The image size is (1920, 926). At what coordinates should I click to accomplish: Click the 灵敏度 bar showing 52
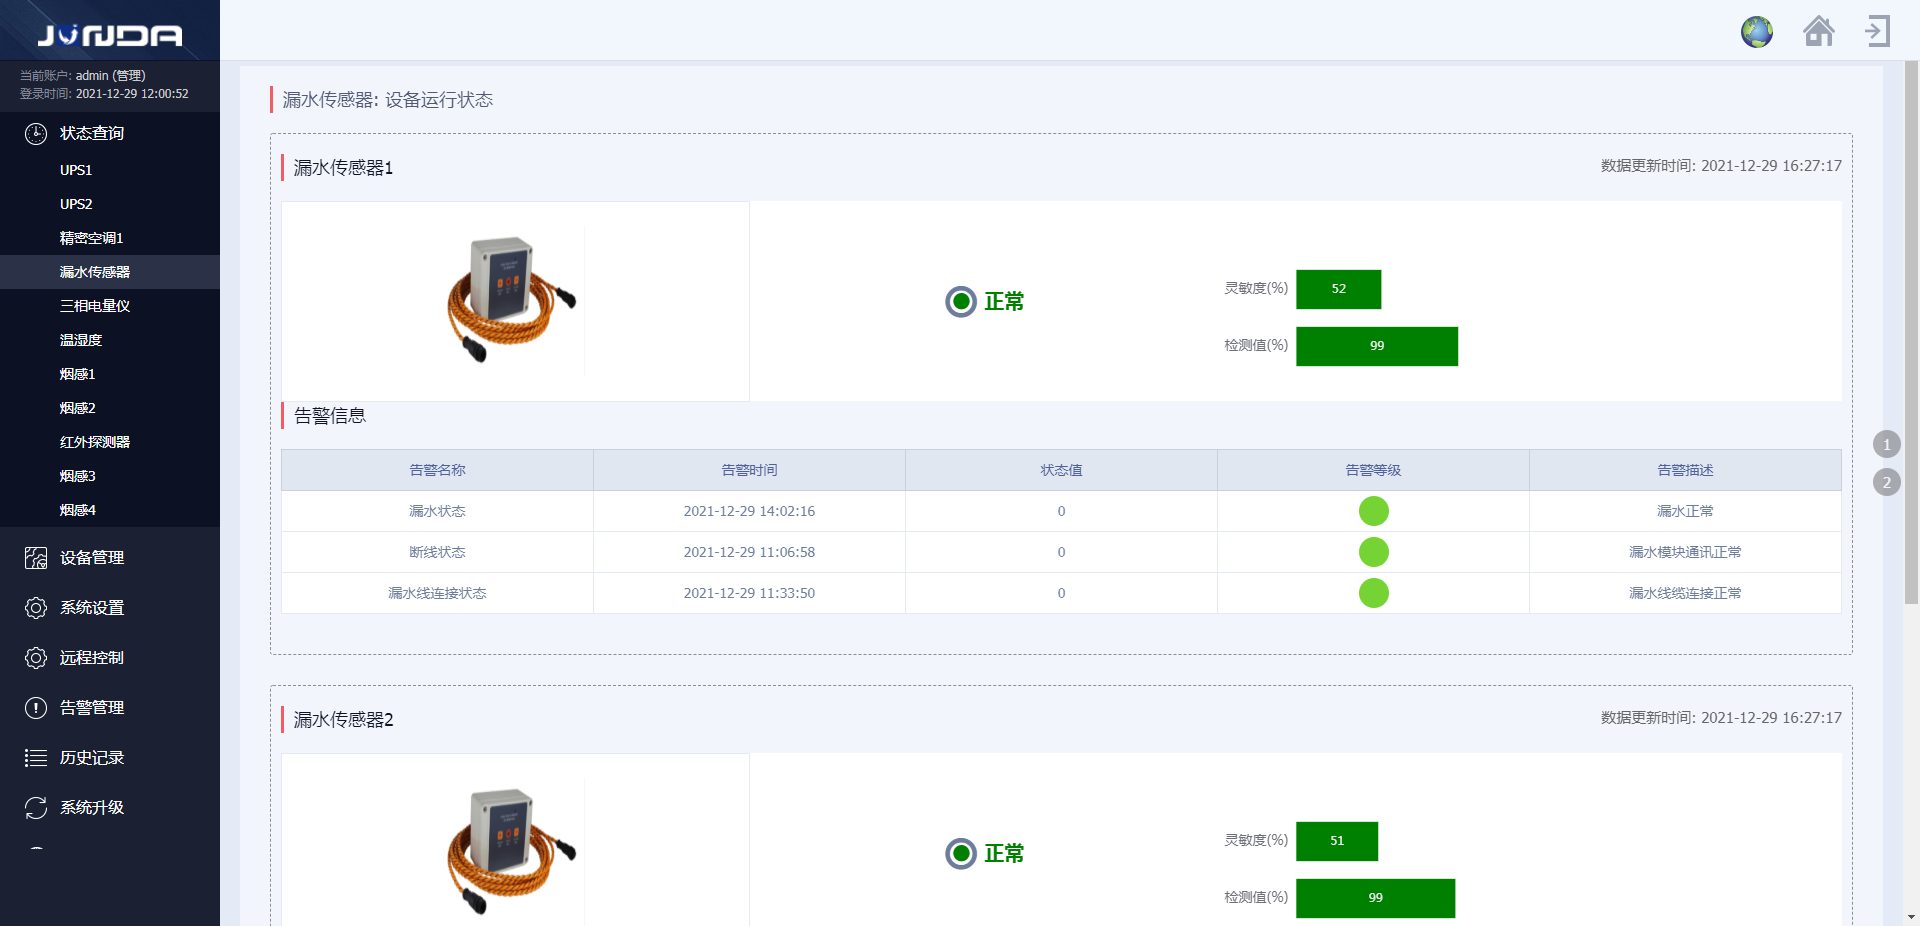(1338, 289)
